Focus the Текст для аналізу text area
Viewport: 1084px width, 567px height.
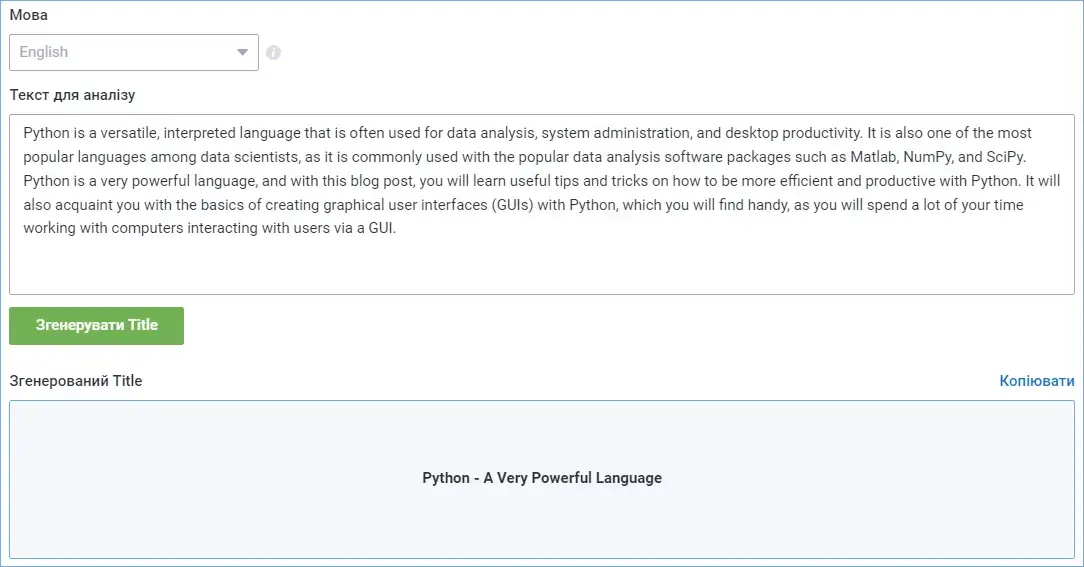pos(542,205)
